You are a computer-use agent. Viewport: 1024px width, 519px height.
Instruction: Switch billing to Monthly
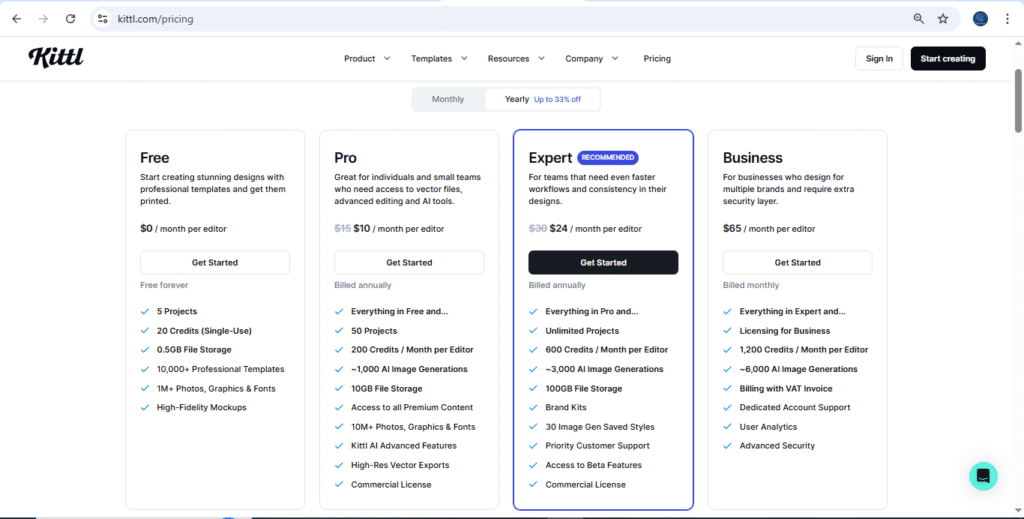pyautogui.click(x=448, y=99)
